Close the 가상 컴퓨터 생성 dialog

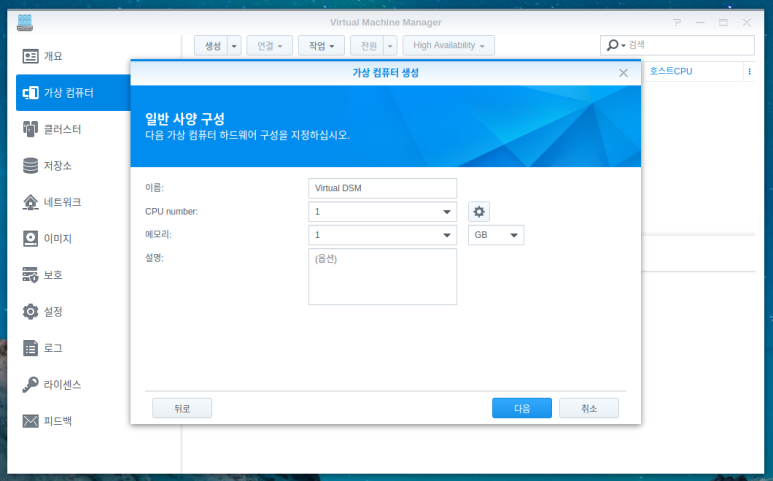tap(623, 73)
